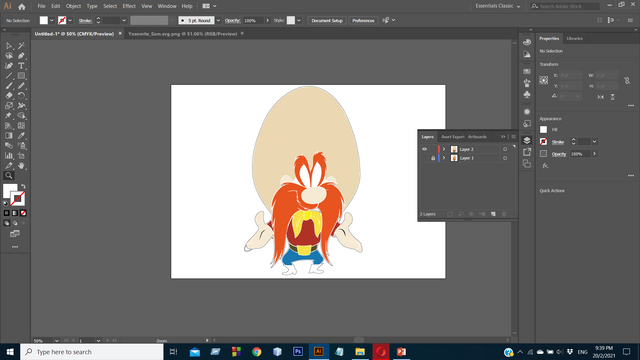Click the Change Screen Mode icon
Image resolution: width=640 pixels, height=360 pixels.
[15, 234]
